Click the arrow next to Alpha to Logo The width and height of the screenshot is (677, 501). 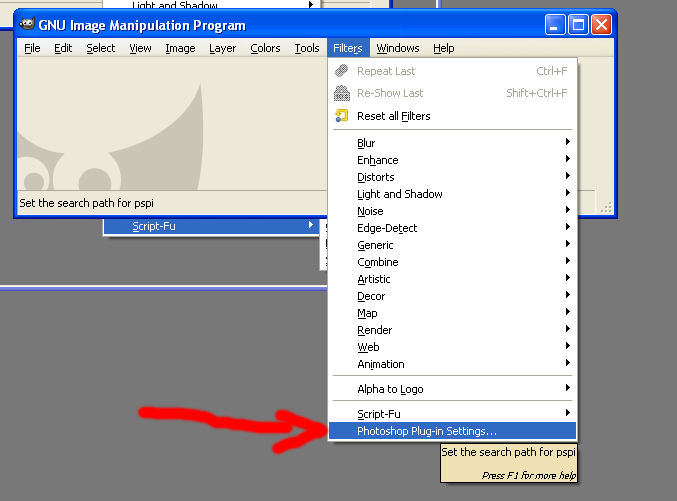tap(568, 387)
